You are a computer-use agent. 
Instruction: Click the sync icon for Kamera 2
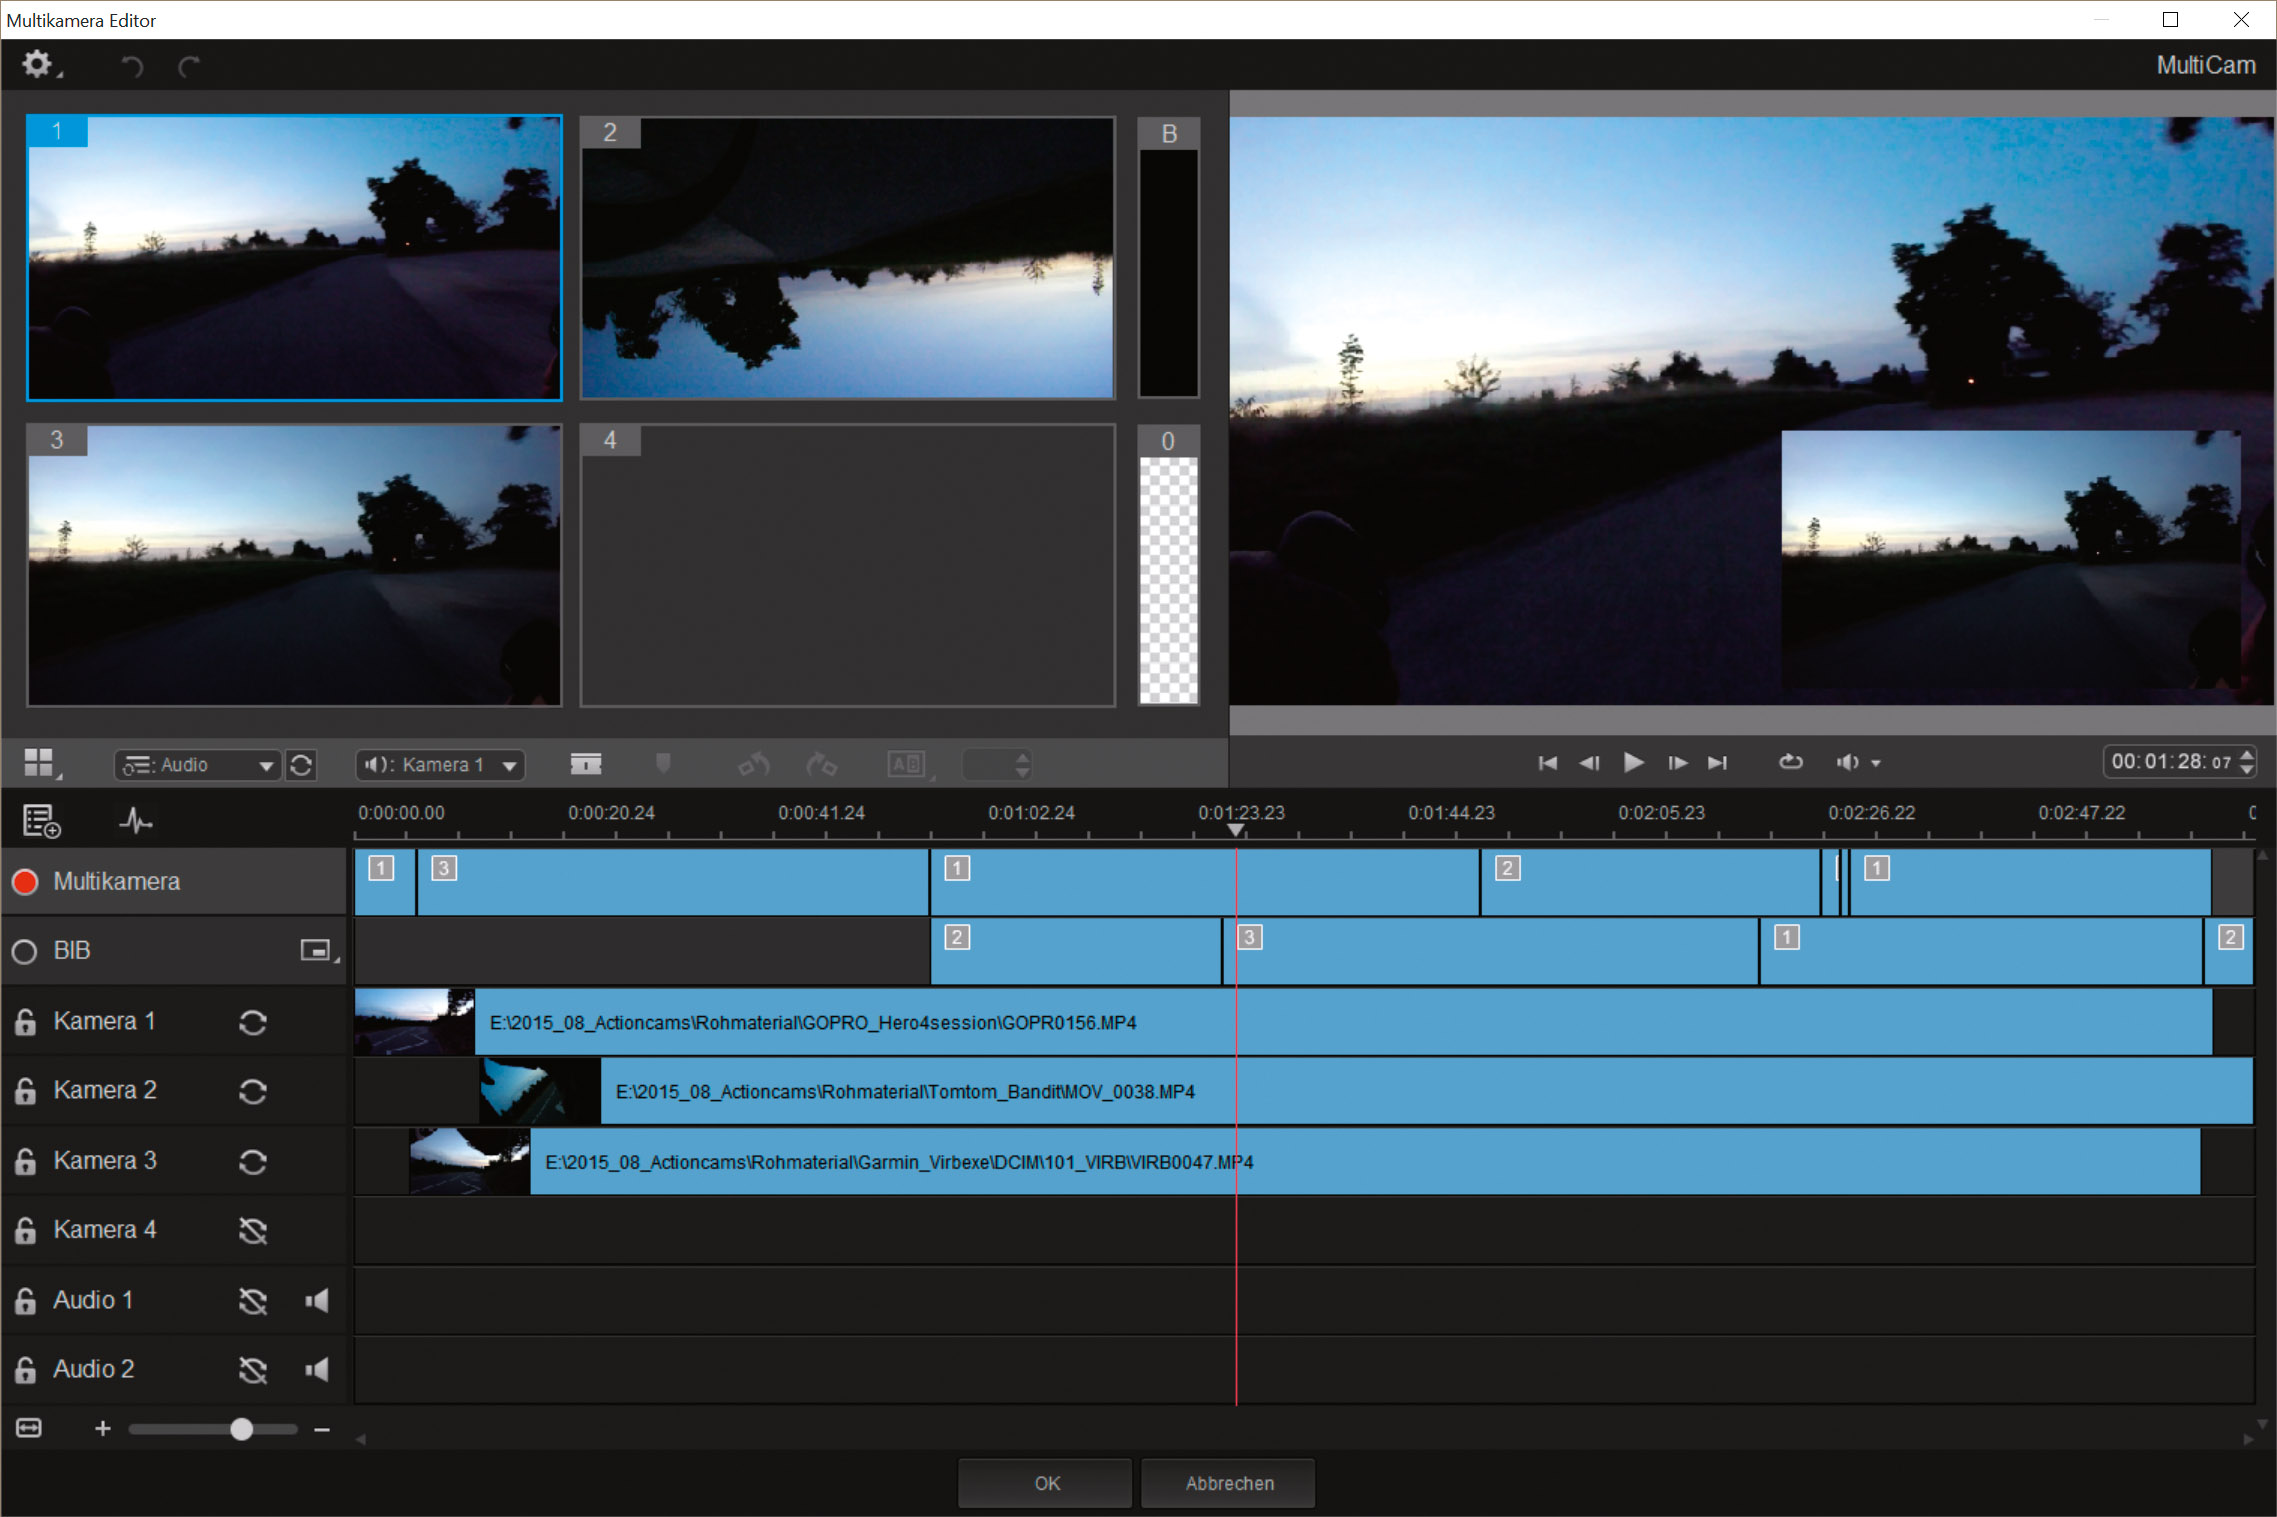253,1091
